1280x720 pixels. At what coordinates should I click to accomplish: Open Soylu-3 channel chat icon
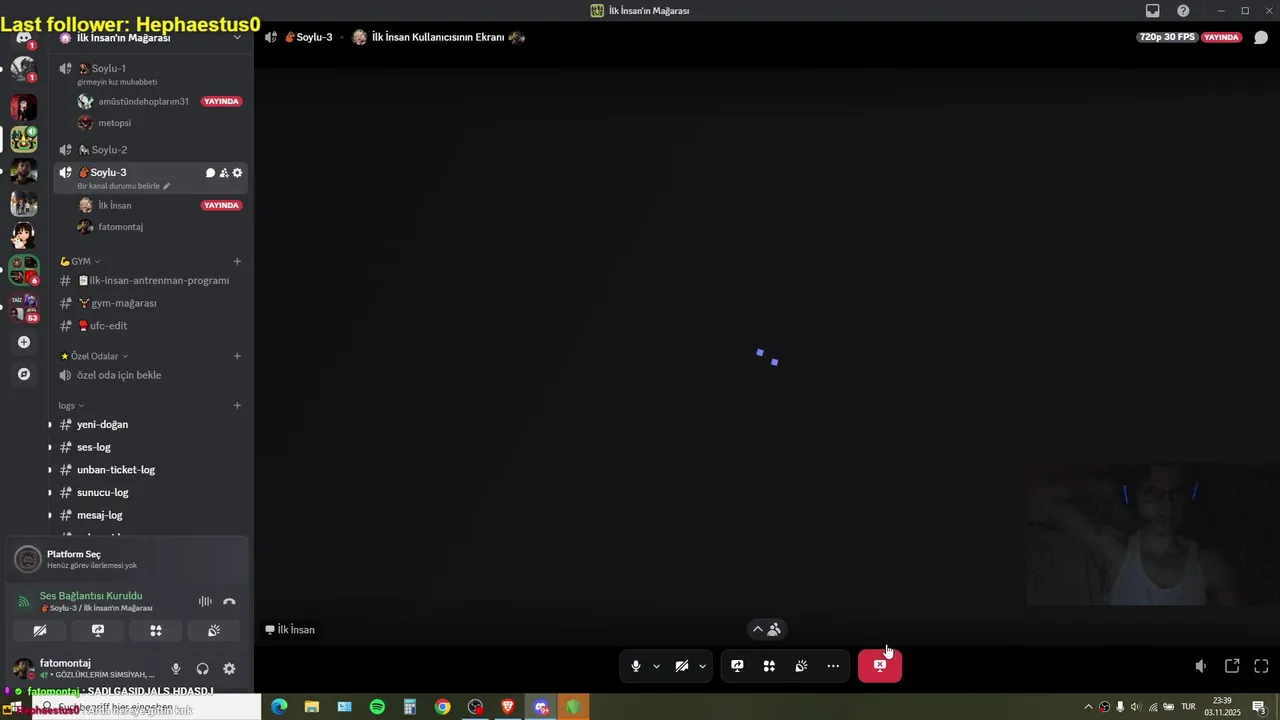click(210, 173)
